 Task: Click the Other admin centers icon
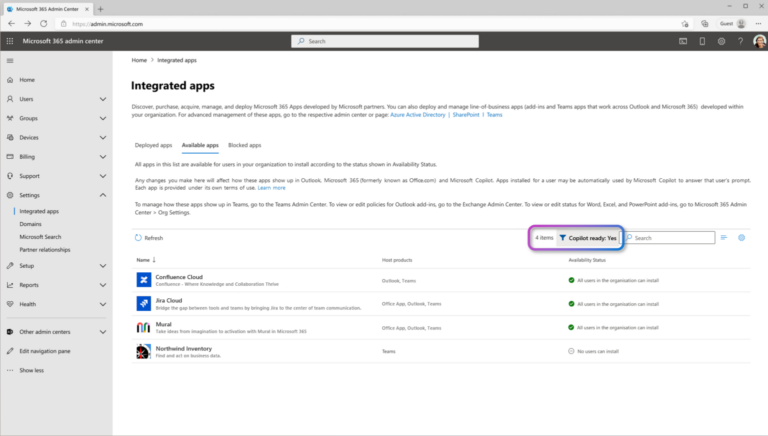point(10,332)
